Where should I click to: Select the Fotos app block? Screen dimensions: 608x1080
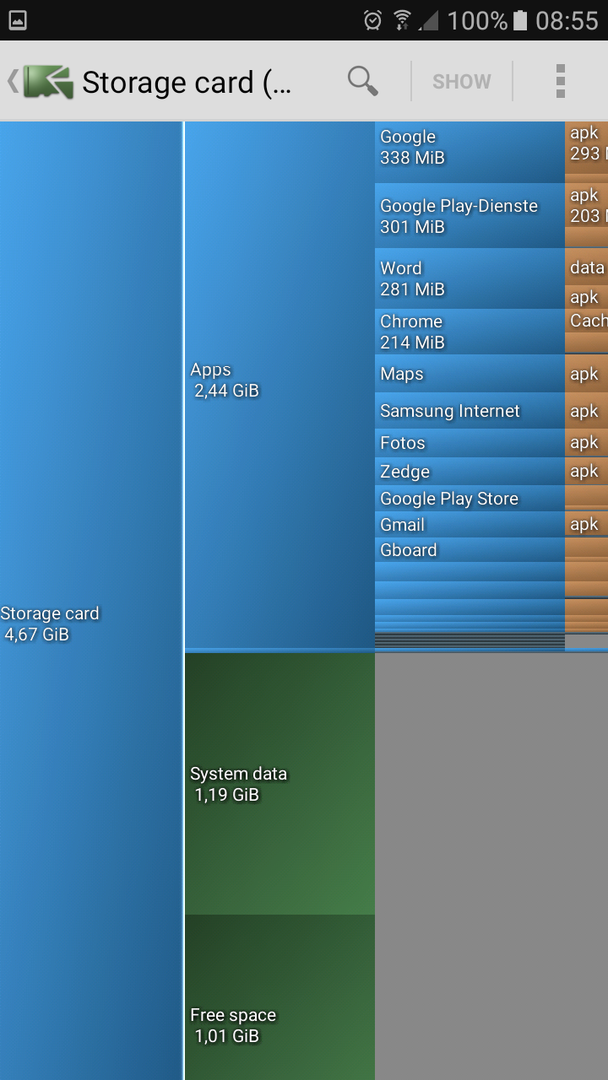470,443
